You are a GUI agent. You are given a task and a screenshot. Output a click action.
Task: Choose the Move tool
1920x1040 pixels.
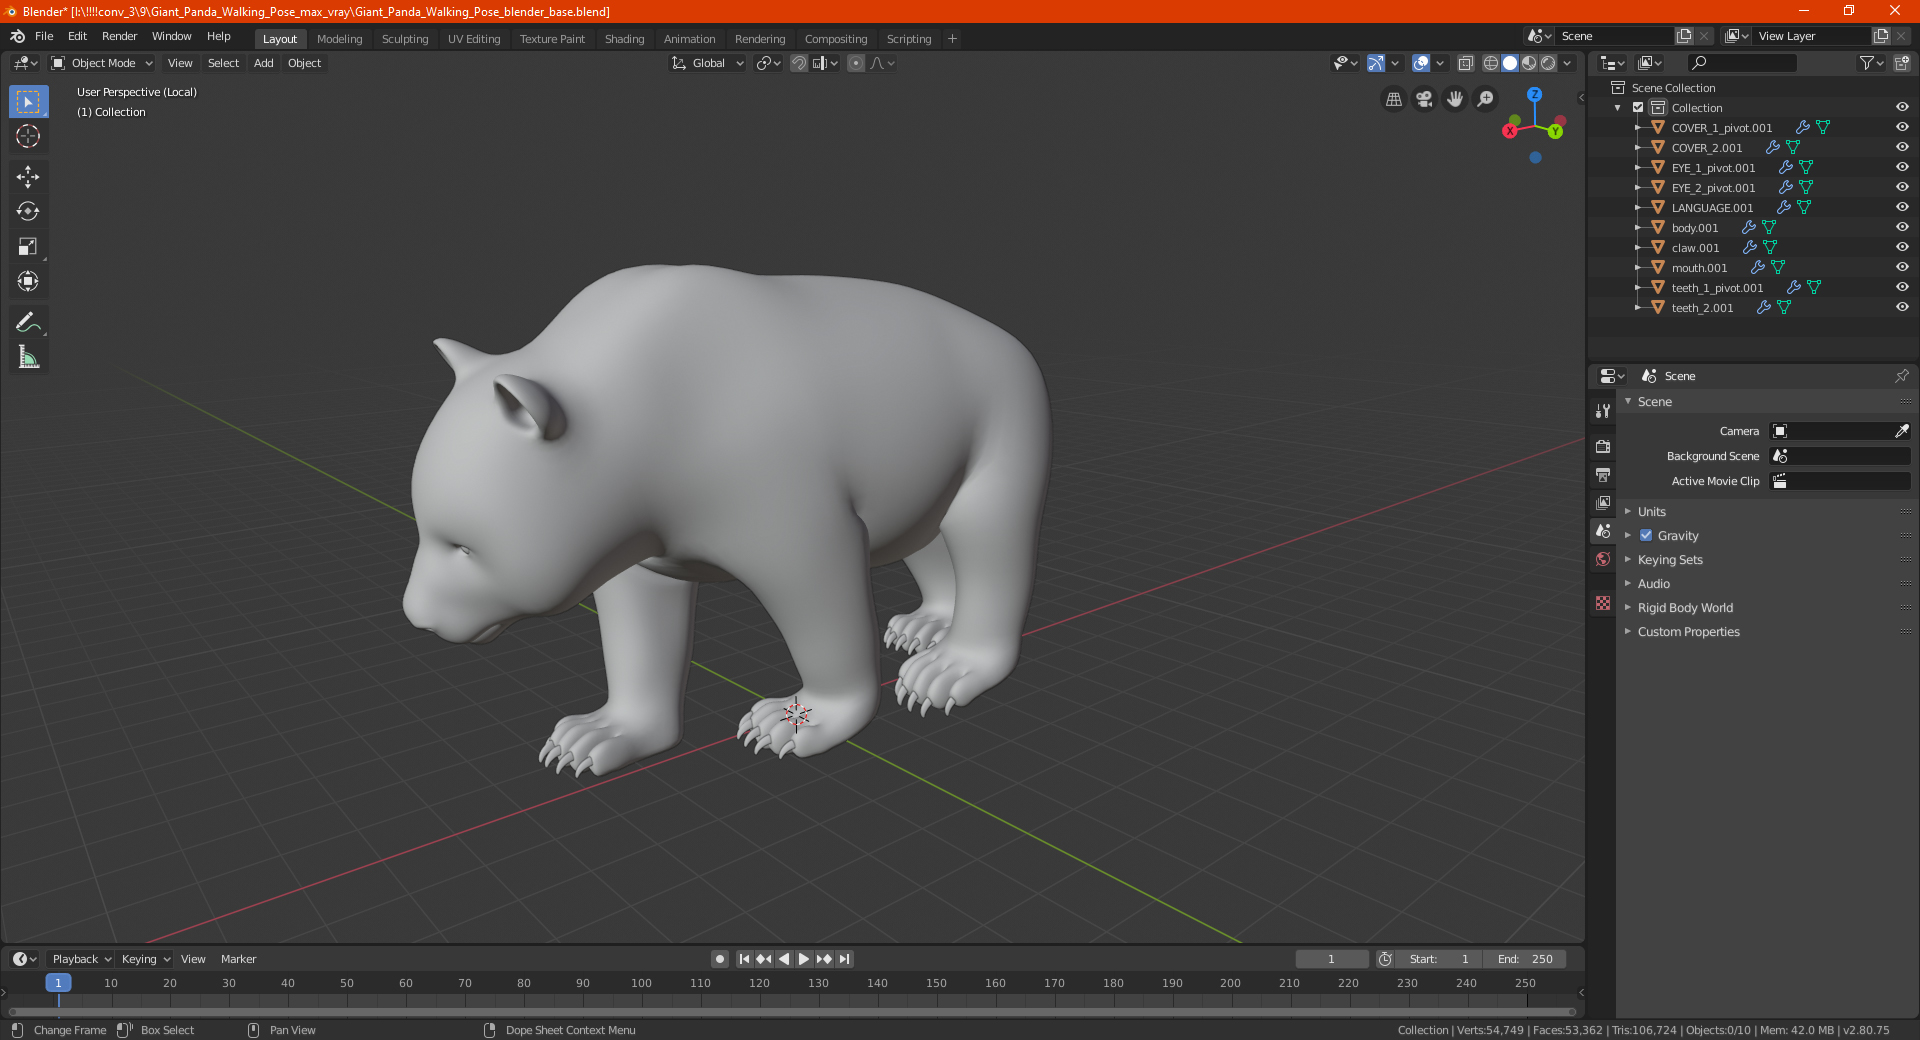tap(28, 177)
